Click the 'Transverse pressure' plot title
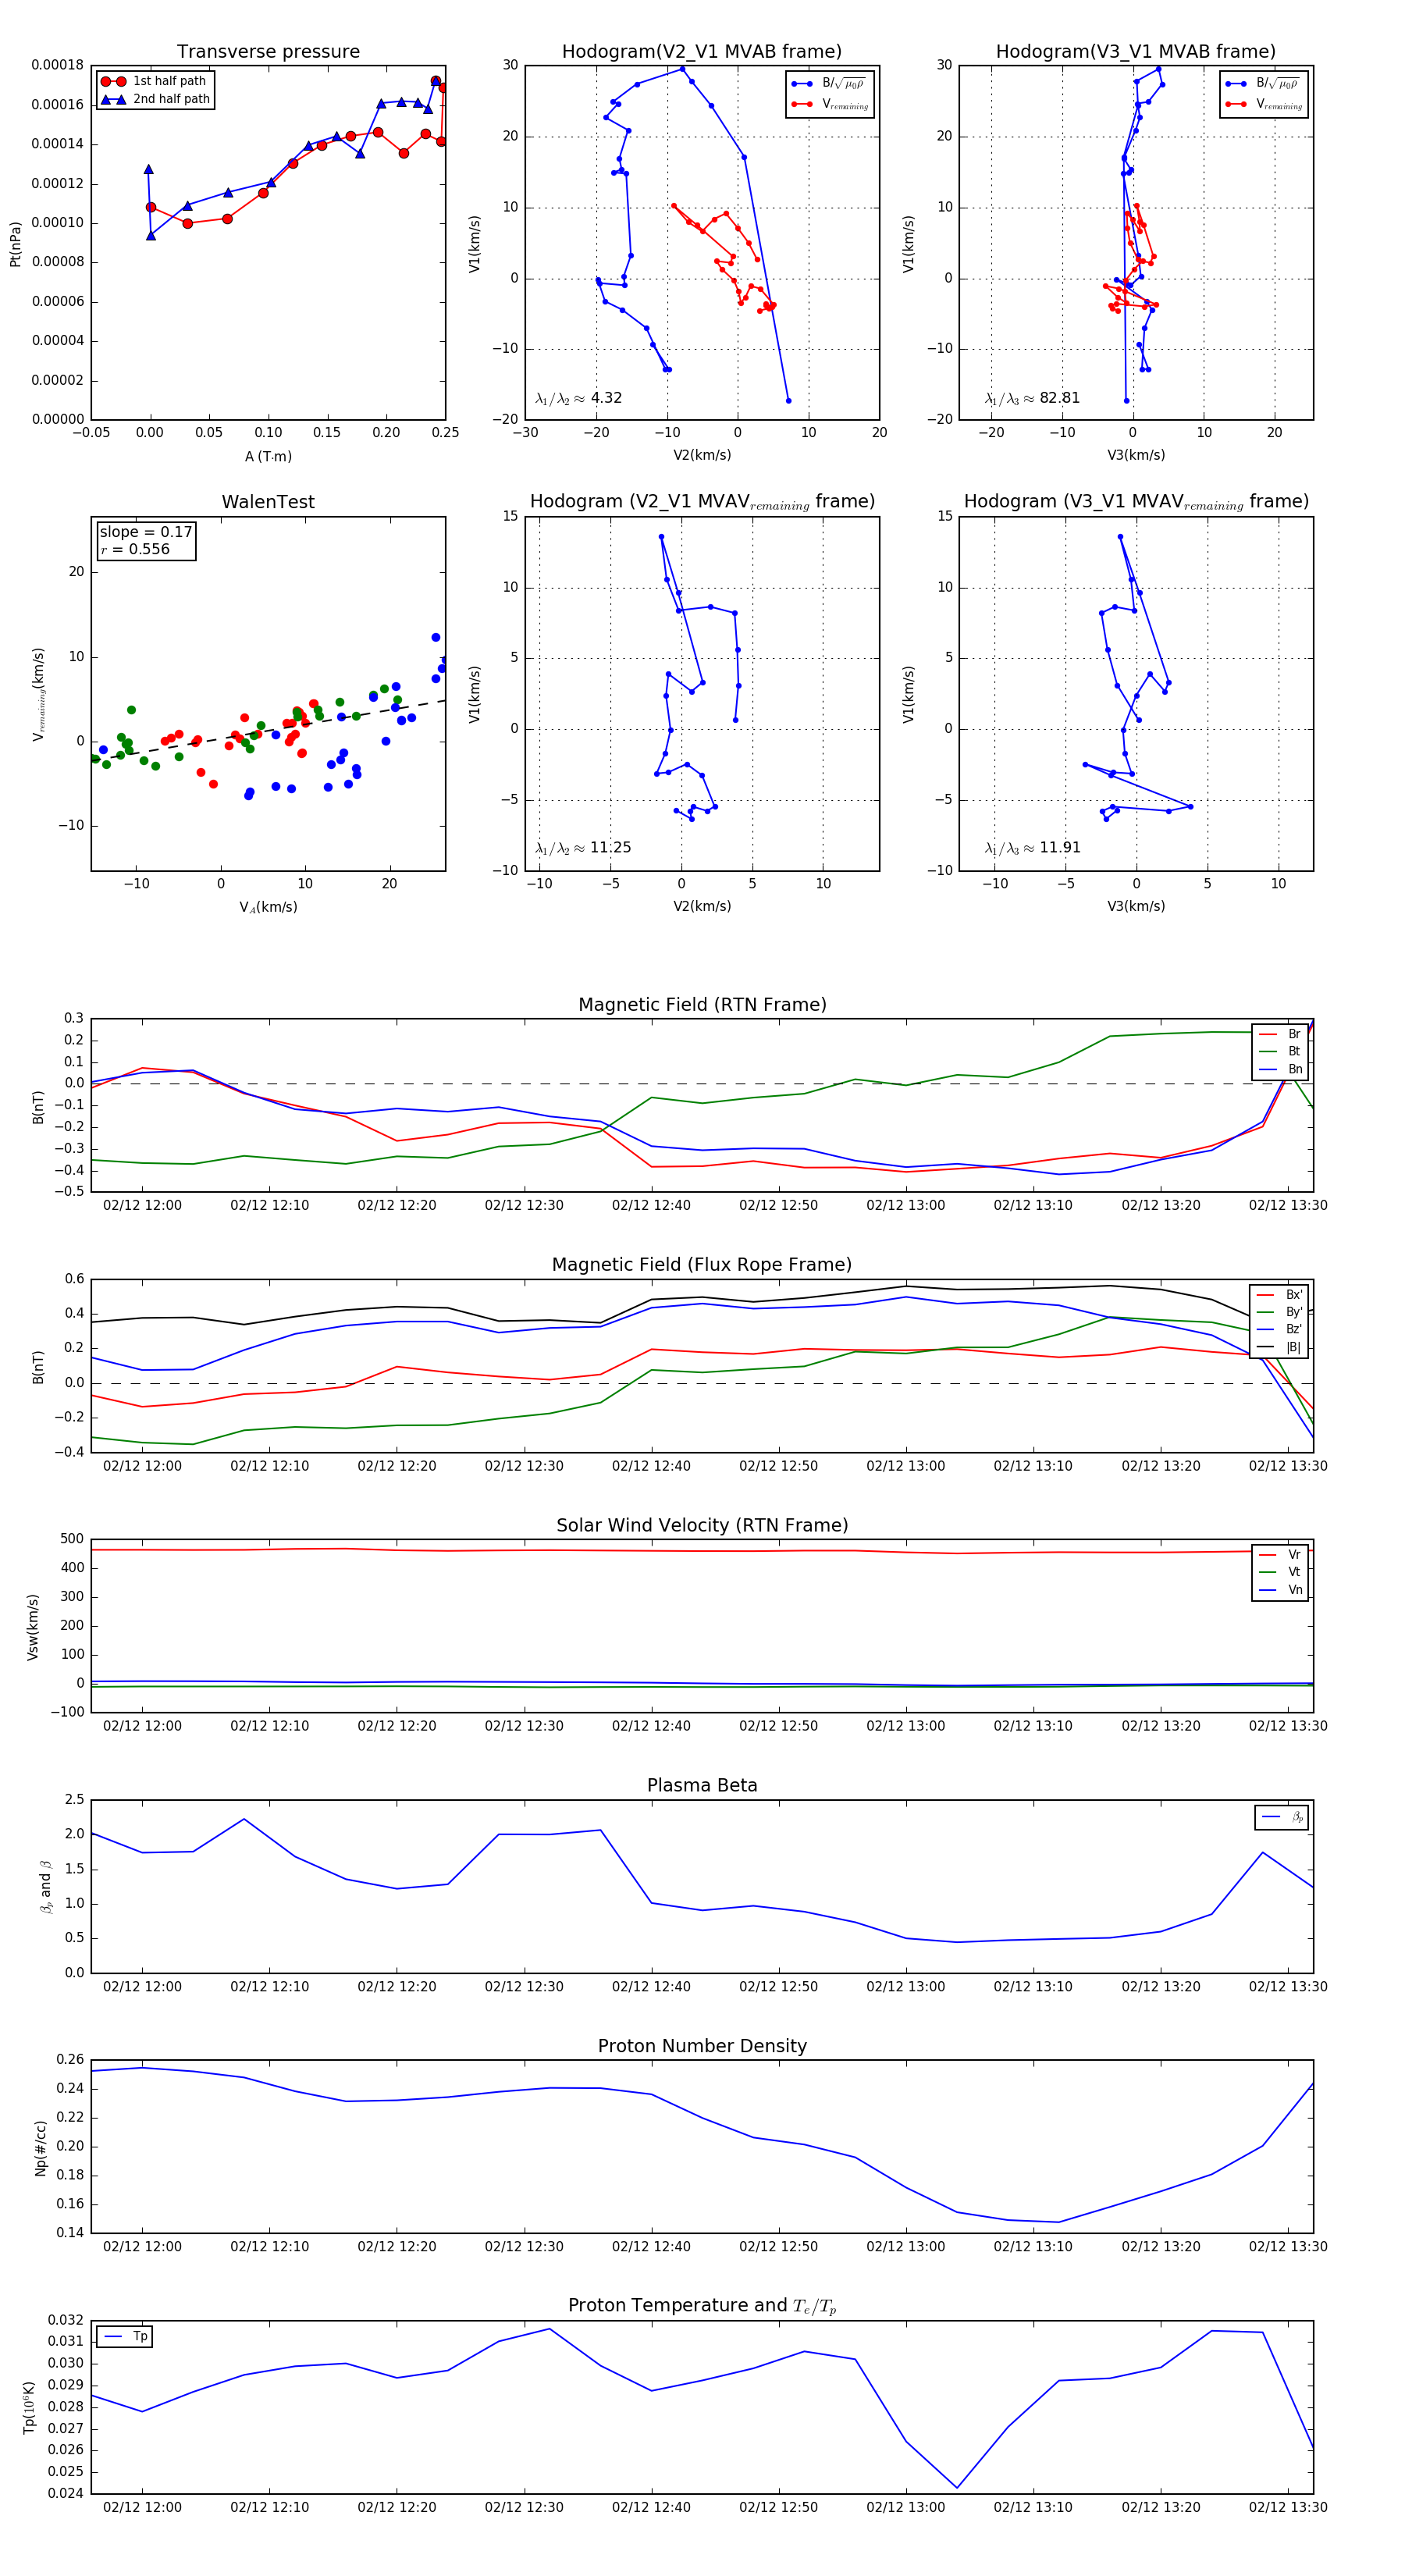 pos(268,52)
